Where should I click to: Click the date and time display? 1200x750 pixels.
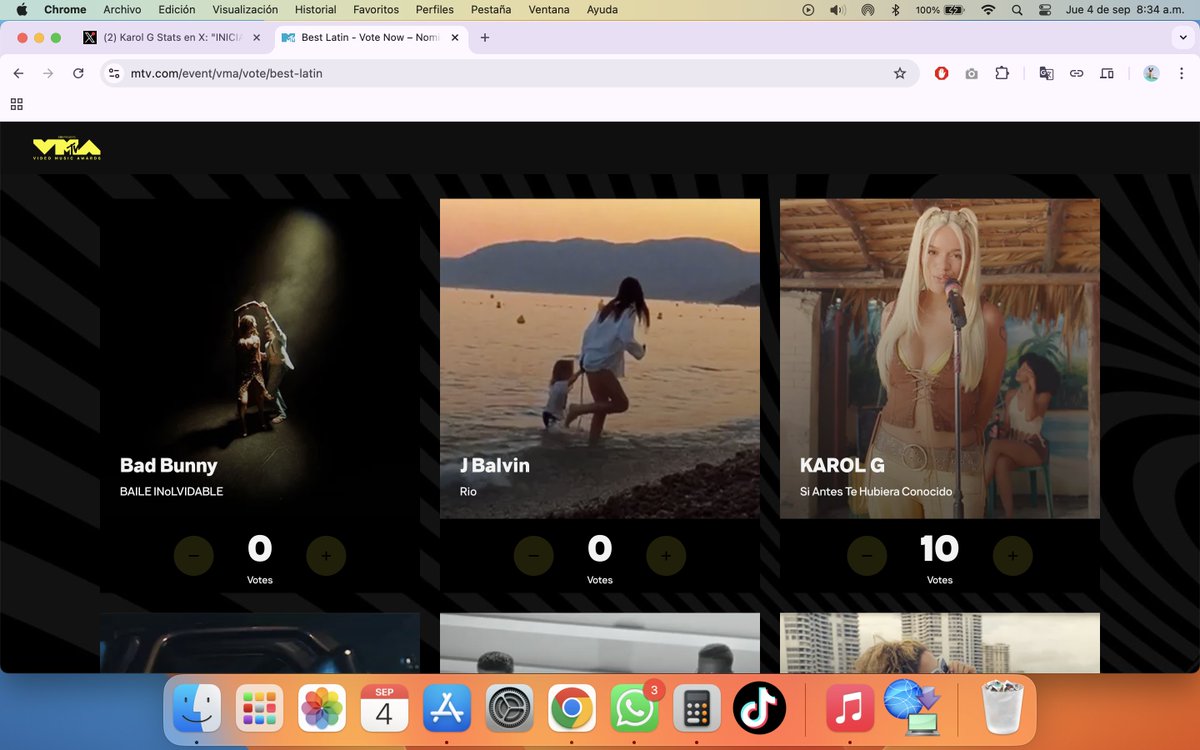pyautogui.click(x=1126, y=9)
